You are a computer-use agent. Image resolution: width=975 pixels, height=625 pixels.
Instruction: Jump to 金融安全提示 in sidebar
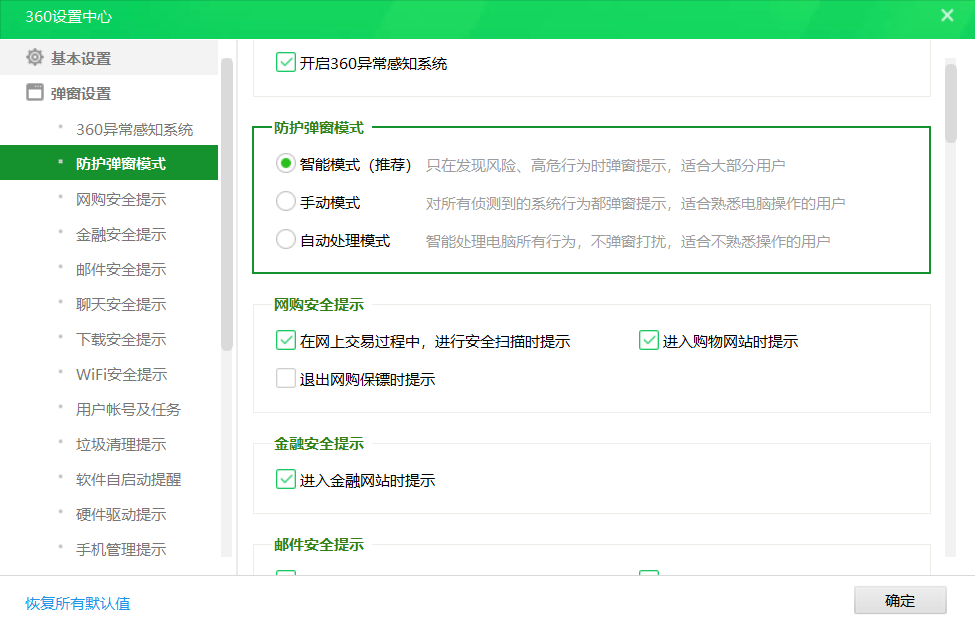121,234
